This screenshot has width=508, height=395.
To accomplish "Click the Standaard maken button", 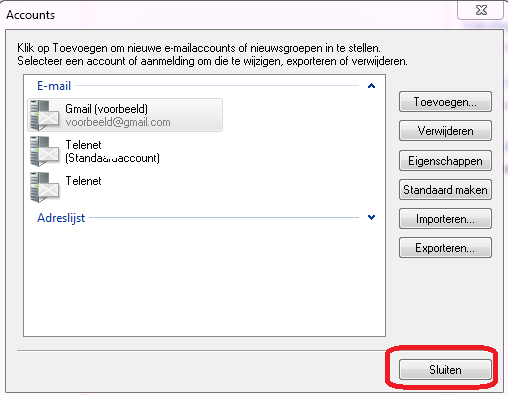I will click(445, 190).
